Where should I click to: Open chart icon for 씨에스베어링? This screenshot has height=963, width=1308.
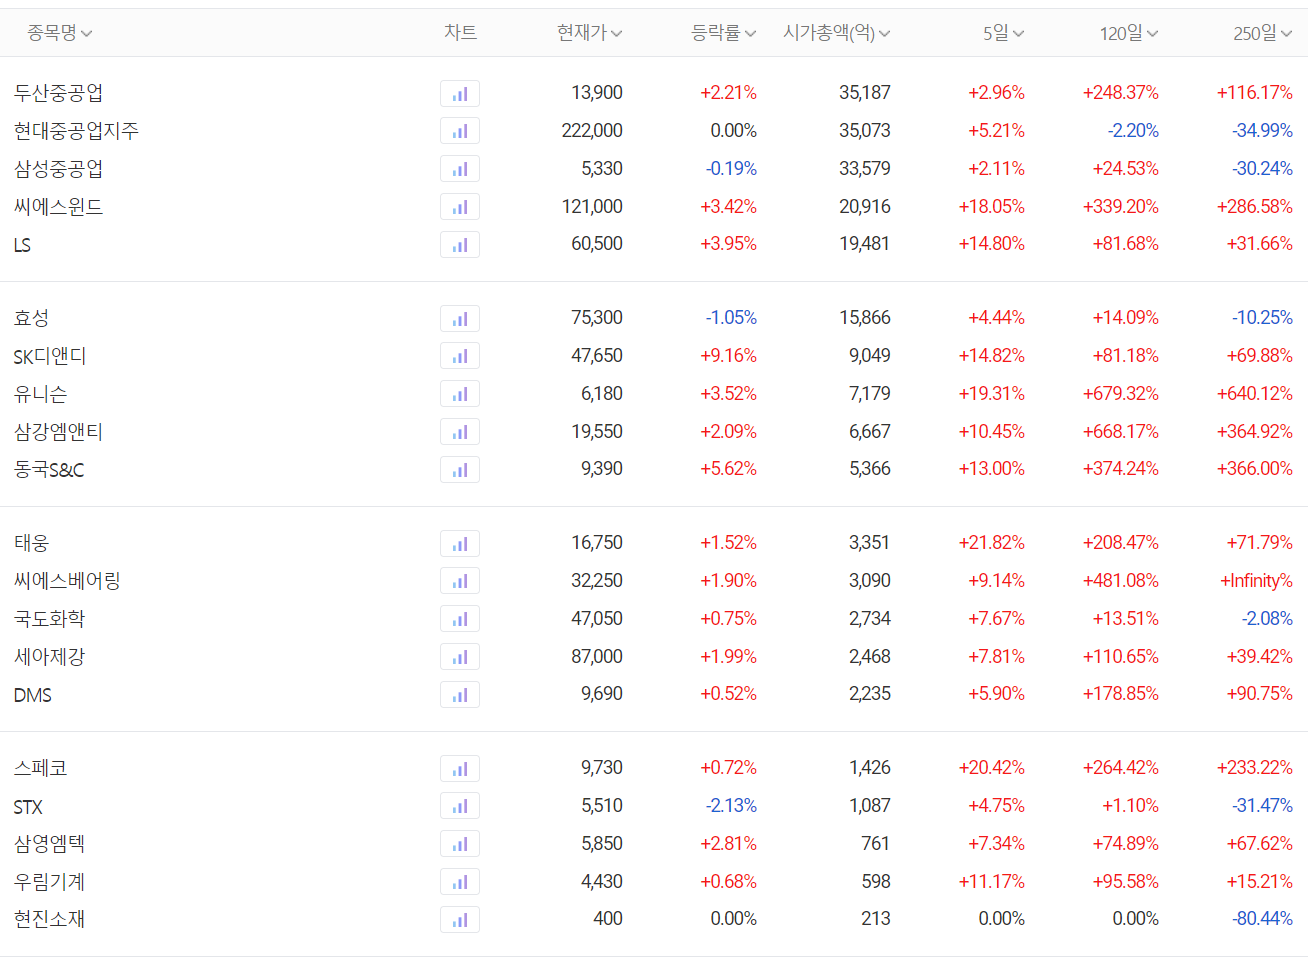(460, 581)
